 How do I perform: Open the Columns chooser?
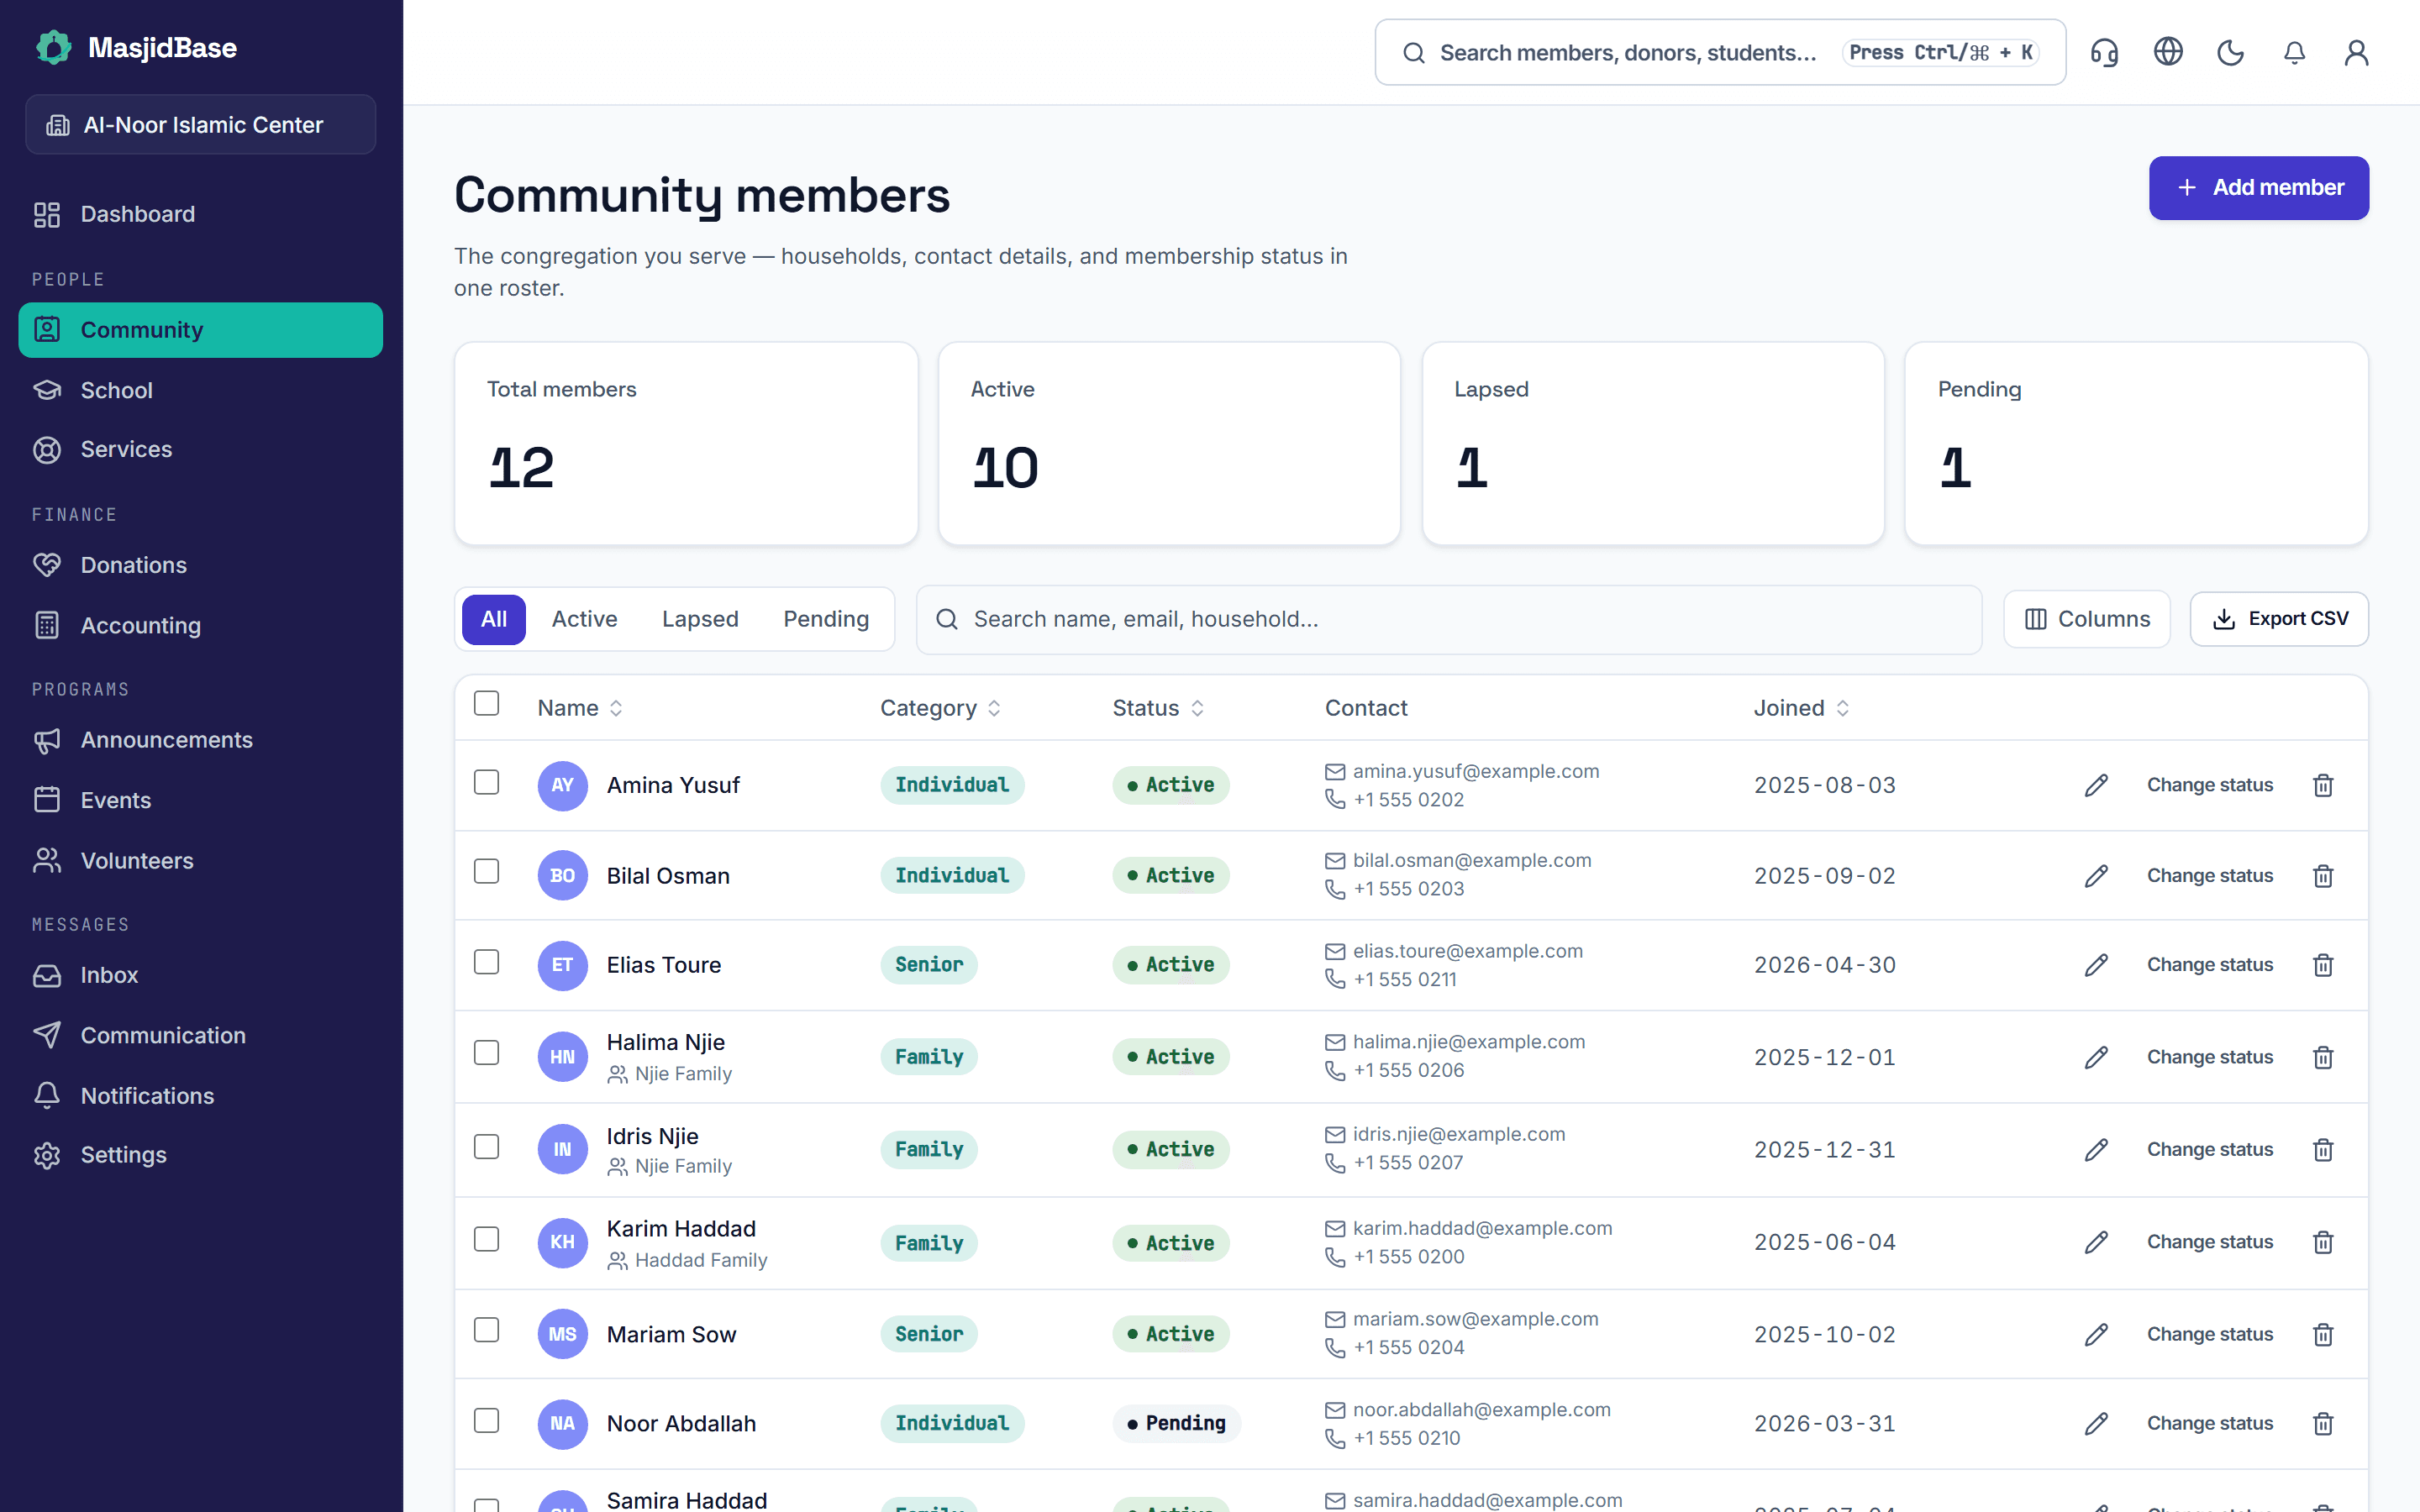(x=2086, y=619)
